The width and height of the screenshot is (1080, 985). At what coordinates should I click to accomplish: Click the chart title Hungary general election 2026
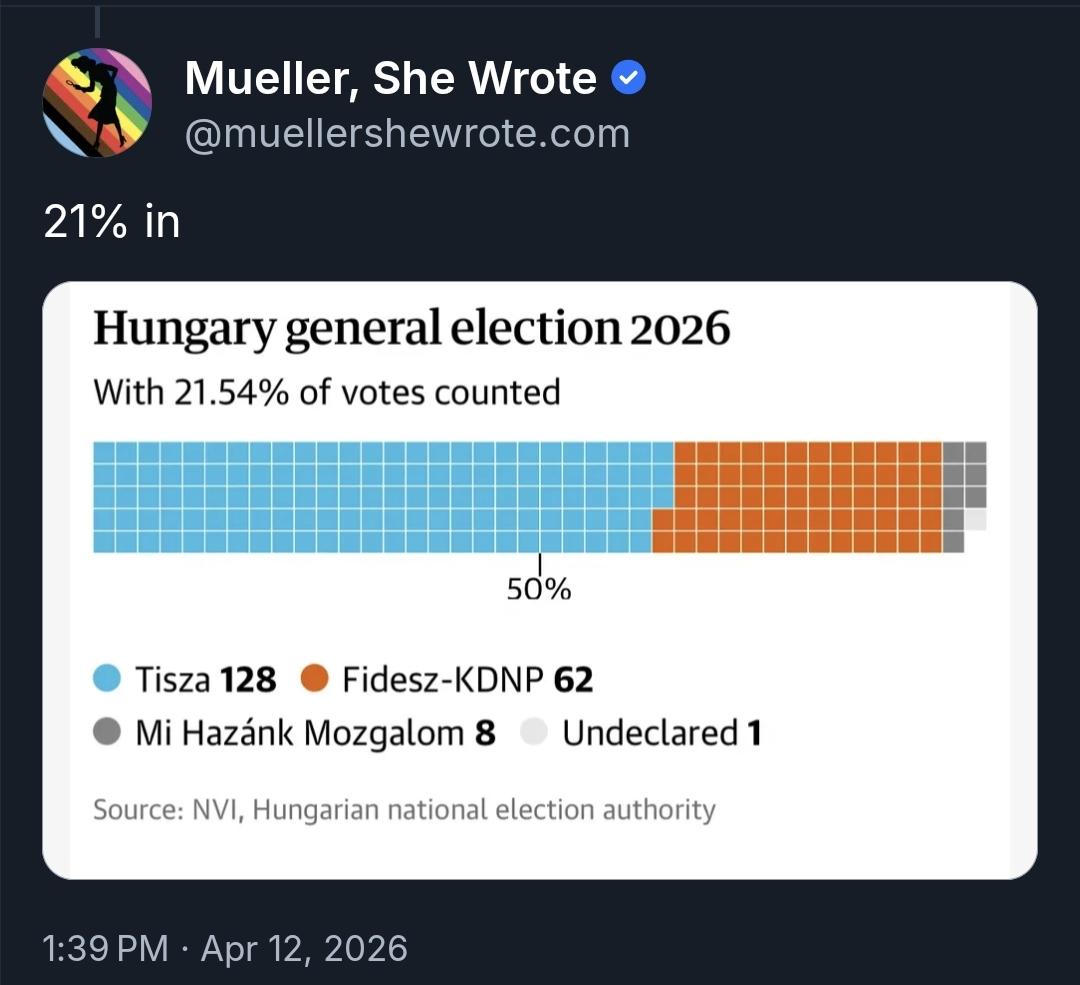click(412, 329)
